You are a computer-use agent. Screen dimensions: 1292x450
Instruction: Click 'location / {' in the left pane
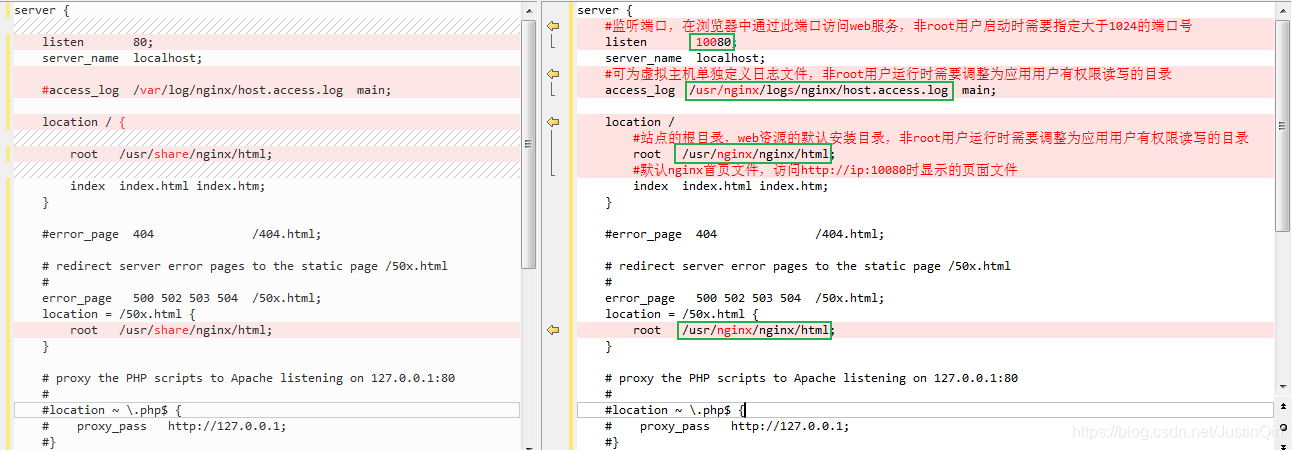pyautogui.click(x=84, y=122)
